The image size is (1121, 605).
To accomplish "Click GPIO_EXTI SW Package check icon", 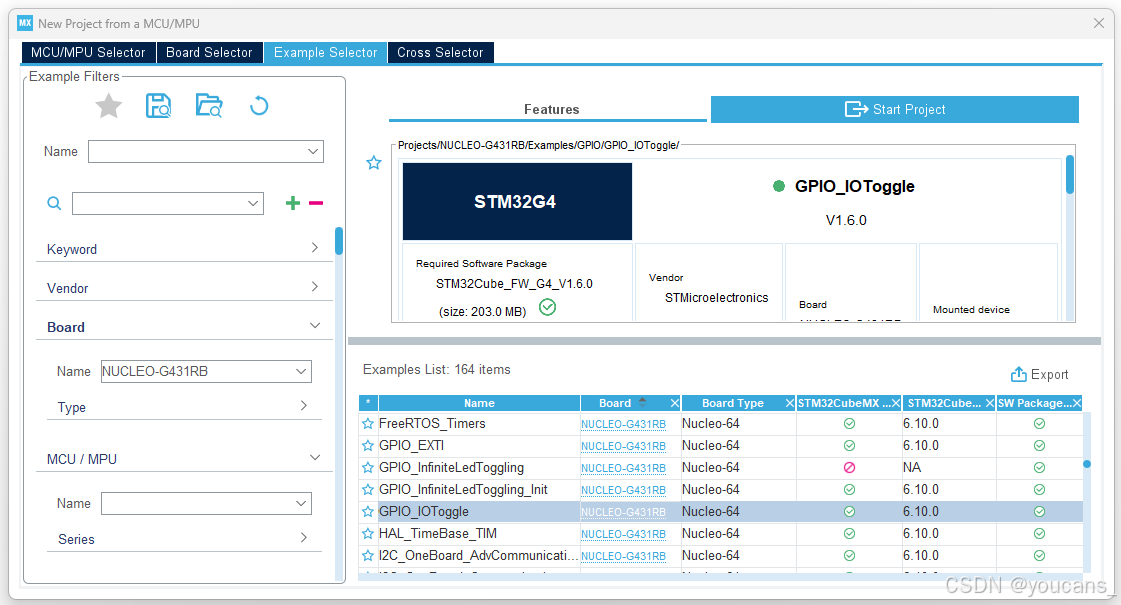I will [1039, 446].
